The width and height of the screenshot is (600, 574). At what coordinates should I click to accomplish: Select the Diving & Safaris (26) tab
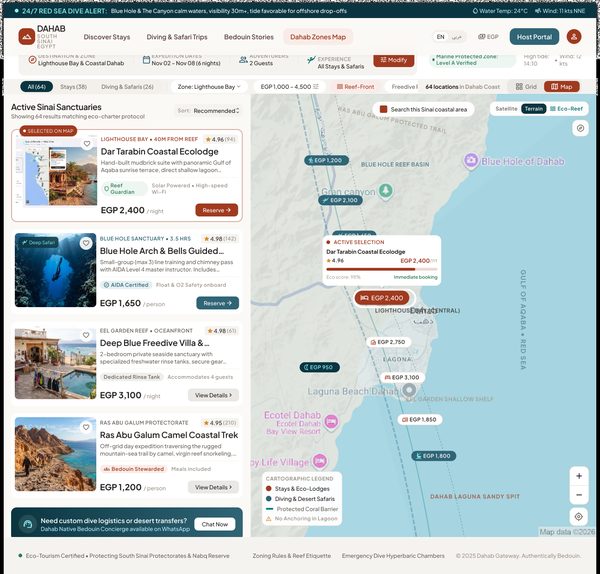pos(127,87)
